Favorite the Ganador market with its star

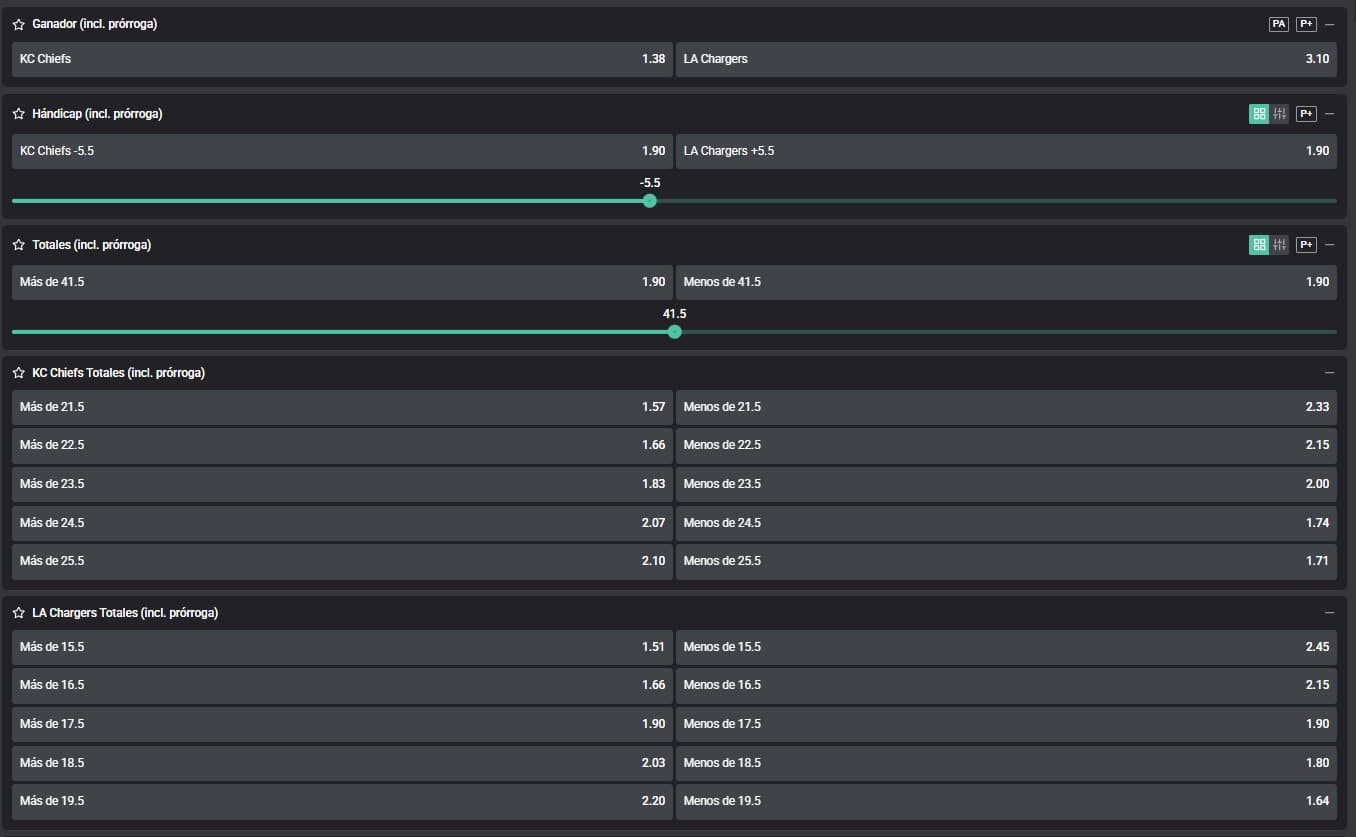18,25
